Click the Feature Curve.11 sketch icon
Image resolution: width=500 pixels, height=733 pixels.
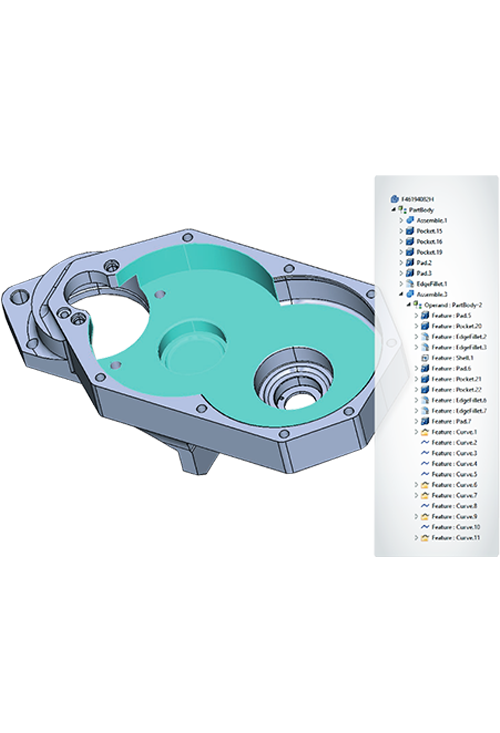[425, 538]
